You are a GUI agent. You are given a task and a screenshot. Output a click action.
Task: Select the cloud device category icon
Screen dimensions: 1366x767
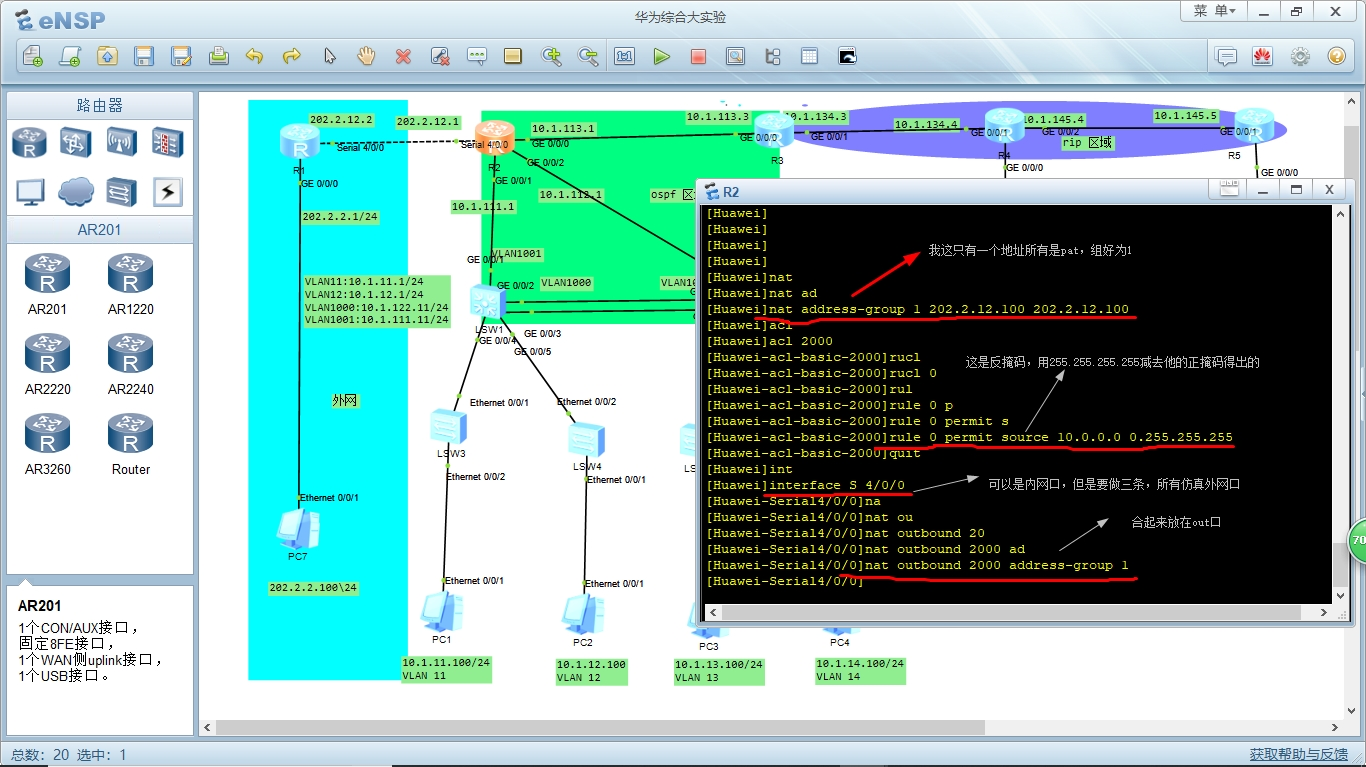76,191
